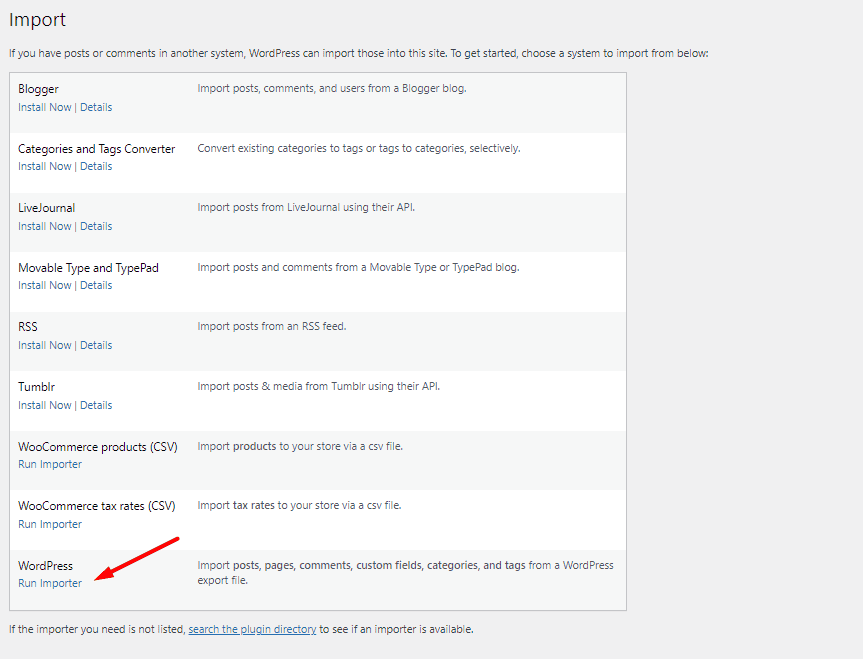Open Details for the RSS importer
This screenshot has width=863, height=659.
click(96, 345)
